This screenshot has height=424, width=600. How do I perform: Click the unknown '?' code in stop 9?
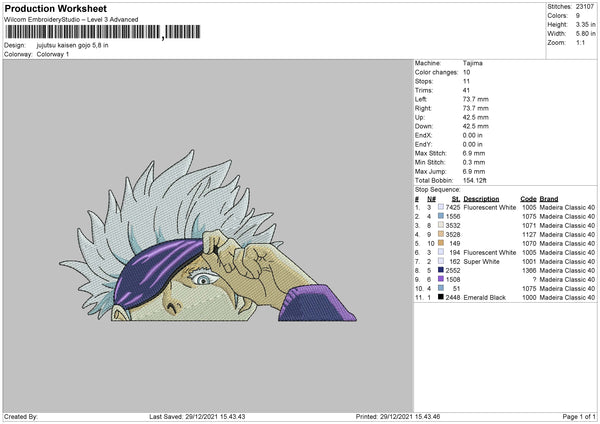click(x=534, y=280)
